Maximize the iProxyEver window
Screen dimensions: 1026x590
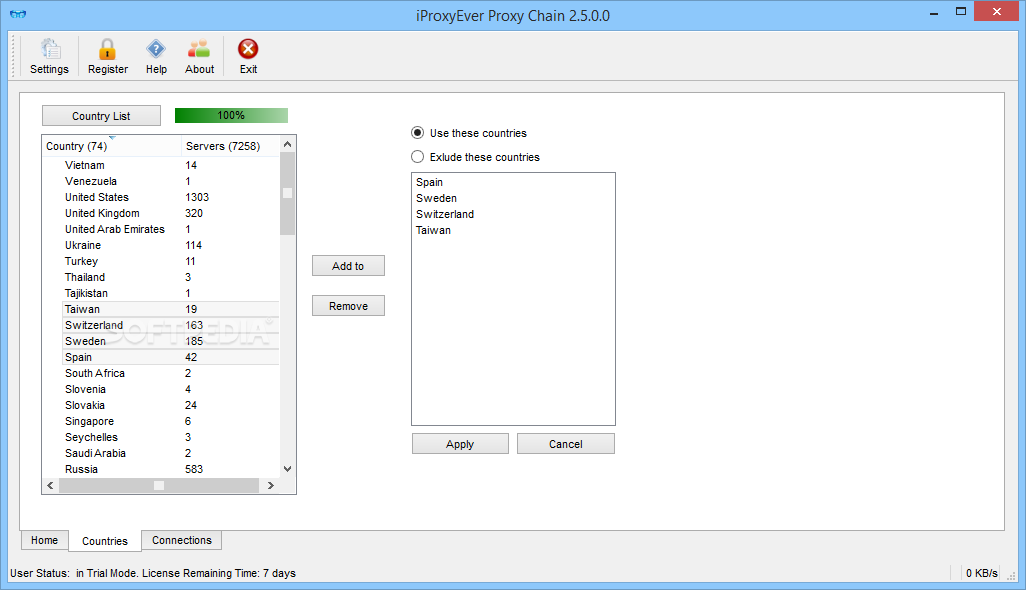point(961,12)
